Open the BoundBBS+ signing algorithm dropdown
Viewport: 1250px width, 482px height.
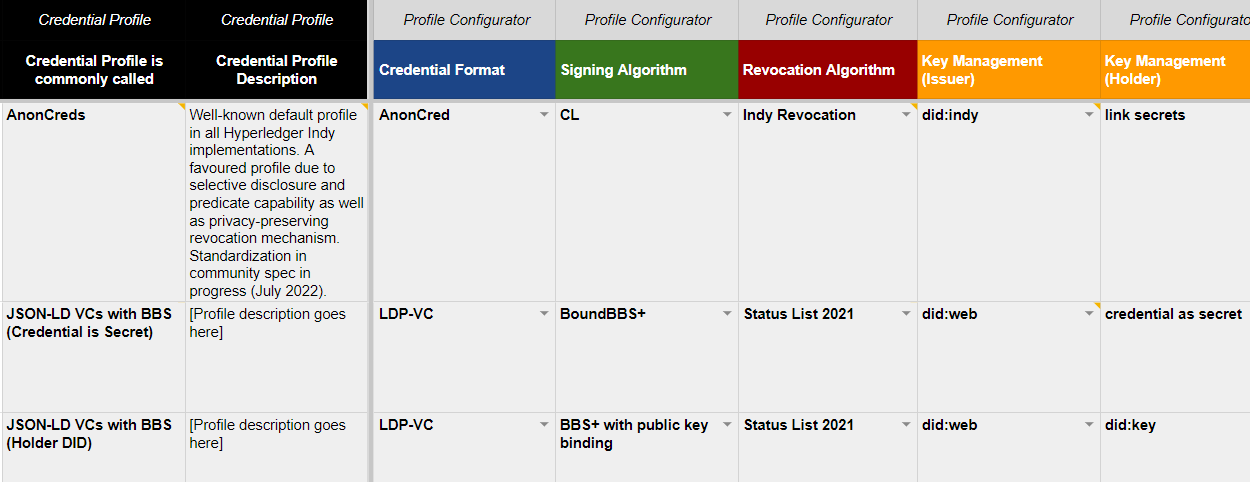coord(727,314)
